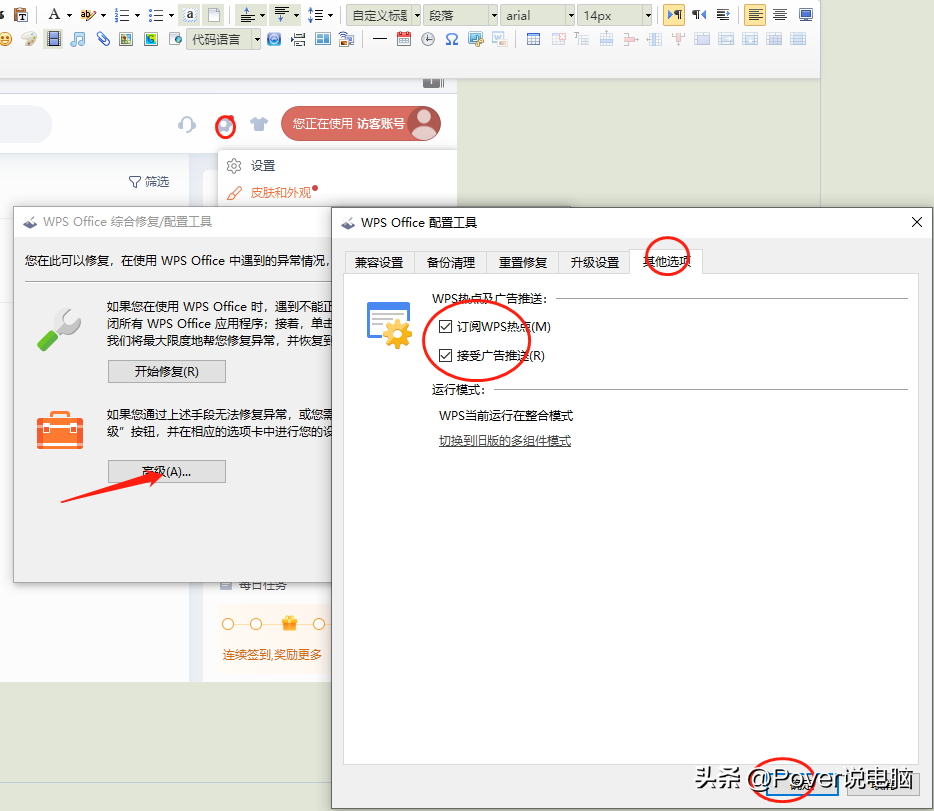Choose 设置 from the dropdown menu
This screenshot has width=934, height=811.
tap(263, 166)
